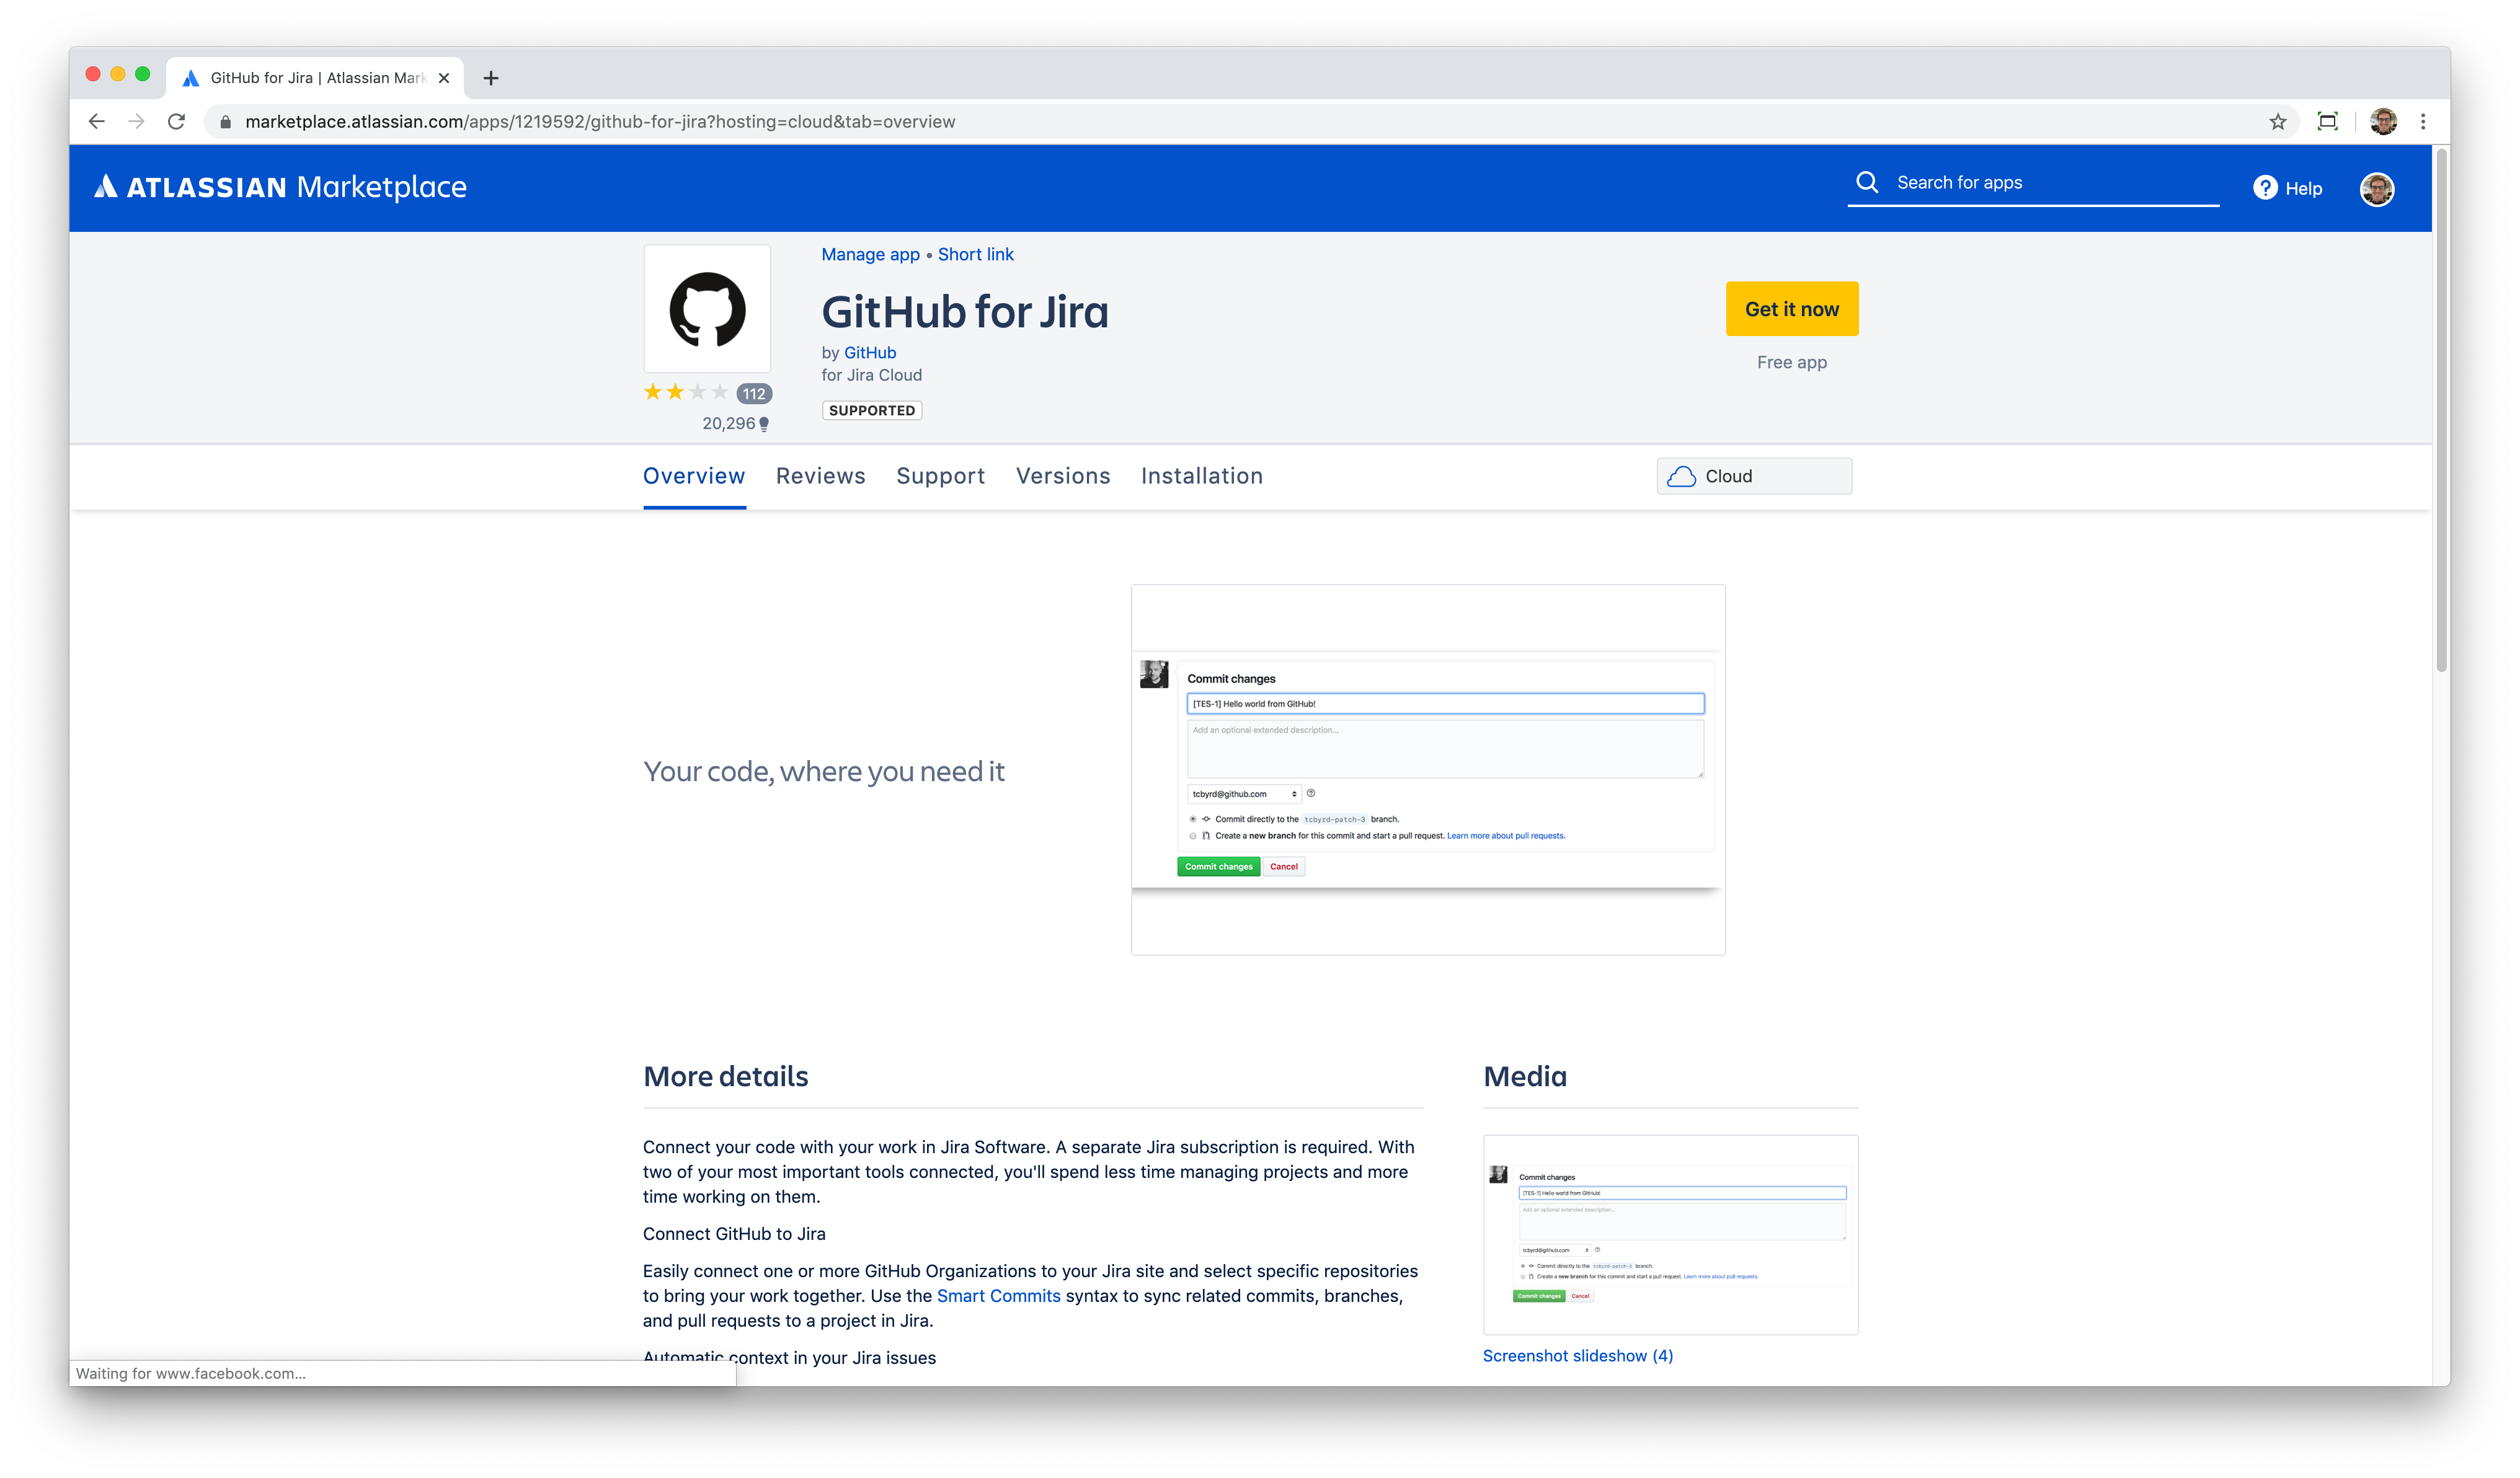Click the star rating for reviews
Viewport: 2520px width, 1478px height.
click(686, 392)
